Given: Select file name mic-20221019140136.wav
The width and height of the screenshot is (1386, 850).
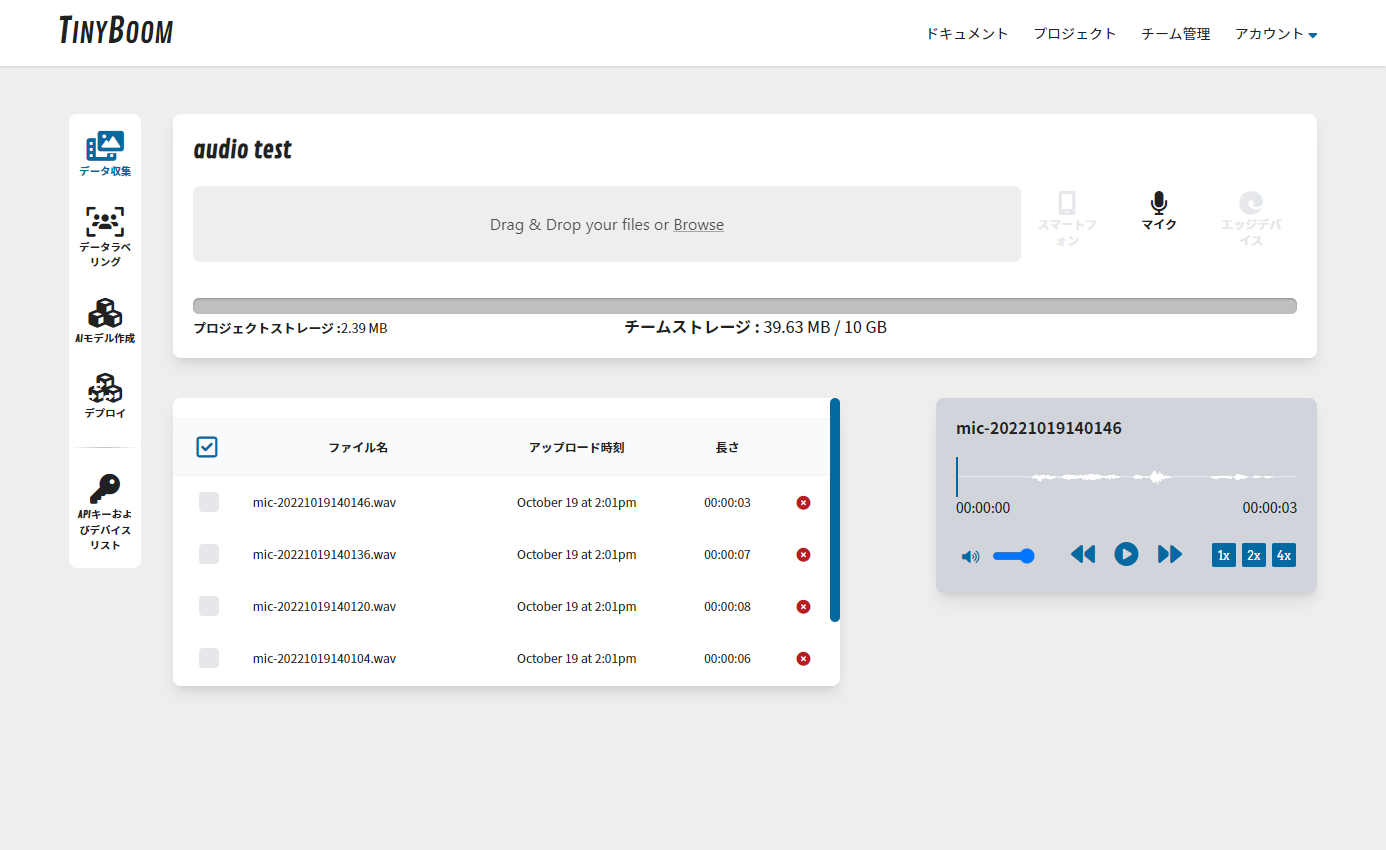Looking at the screenshot, I should [x=325, y=554].
